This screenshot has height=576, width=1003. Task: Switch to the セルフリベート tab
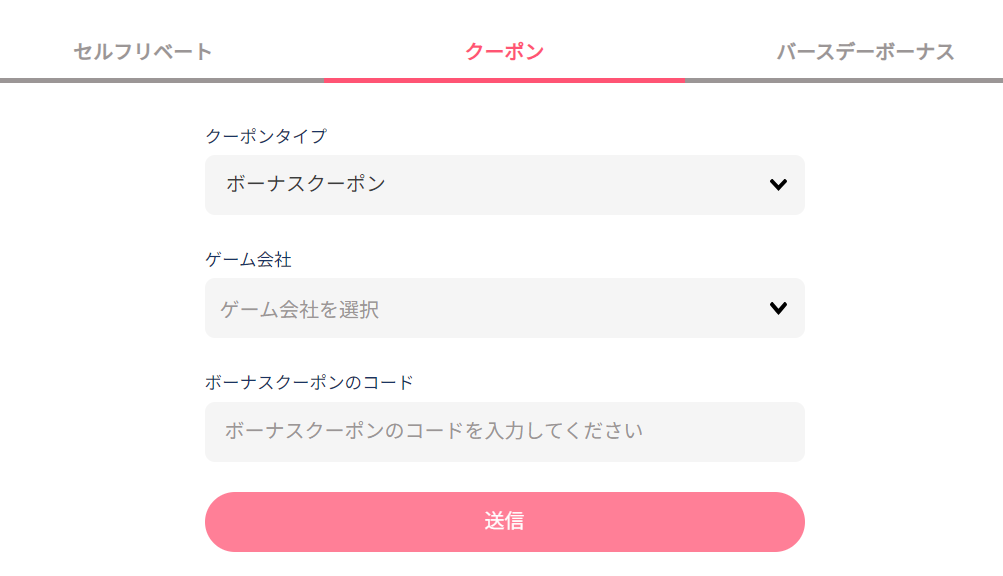point(143,52)
